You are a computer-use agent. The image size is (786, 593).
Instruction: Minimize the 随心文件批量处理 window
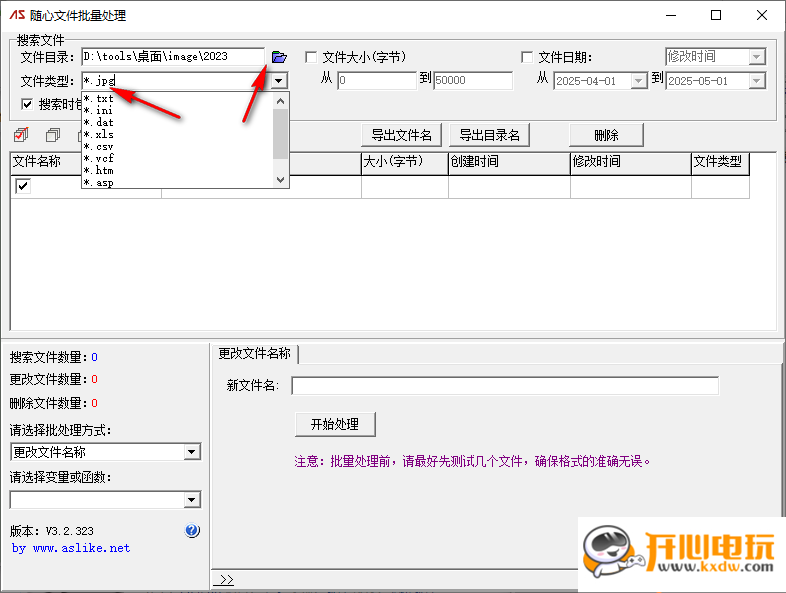coord(671,16)
